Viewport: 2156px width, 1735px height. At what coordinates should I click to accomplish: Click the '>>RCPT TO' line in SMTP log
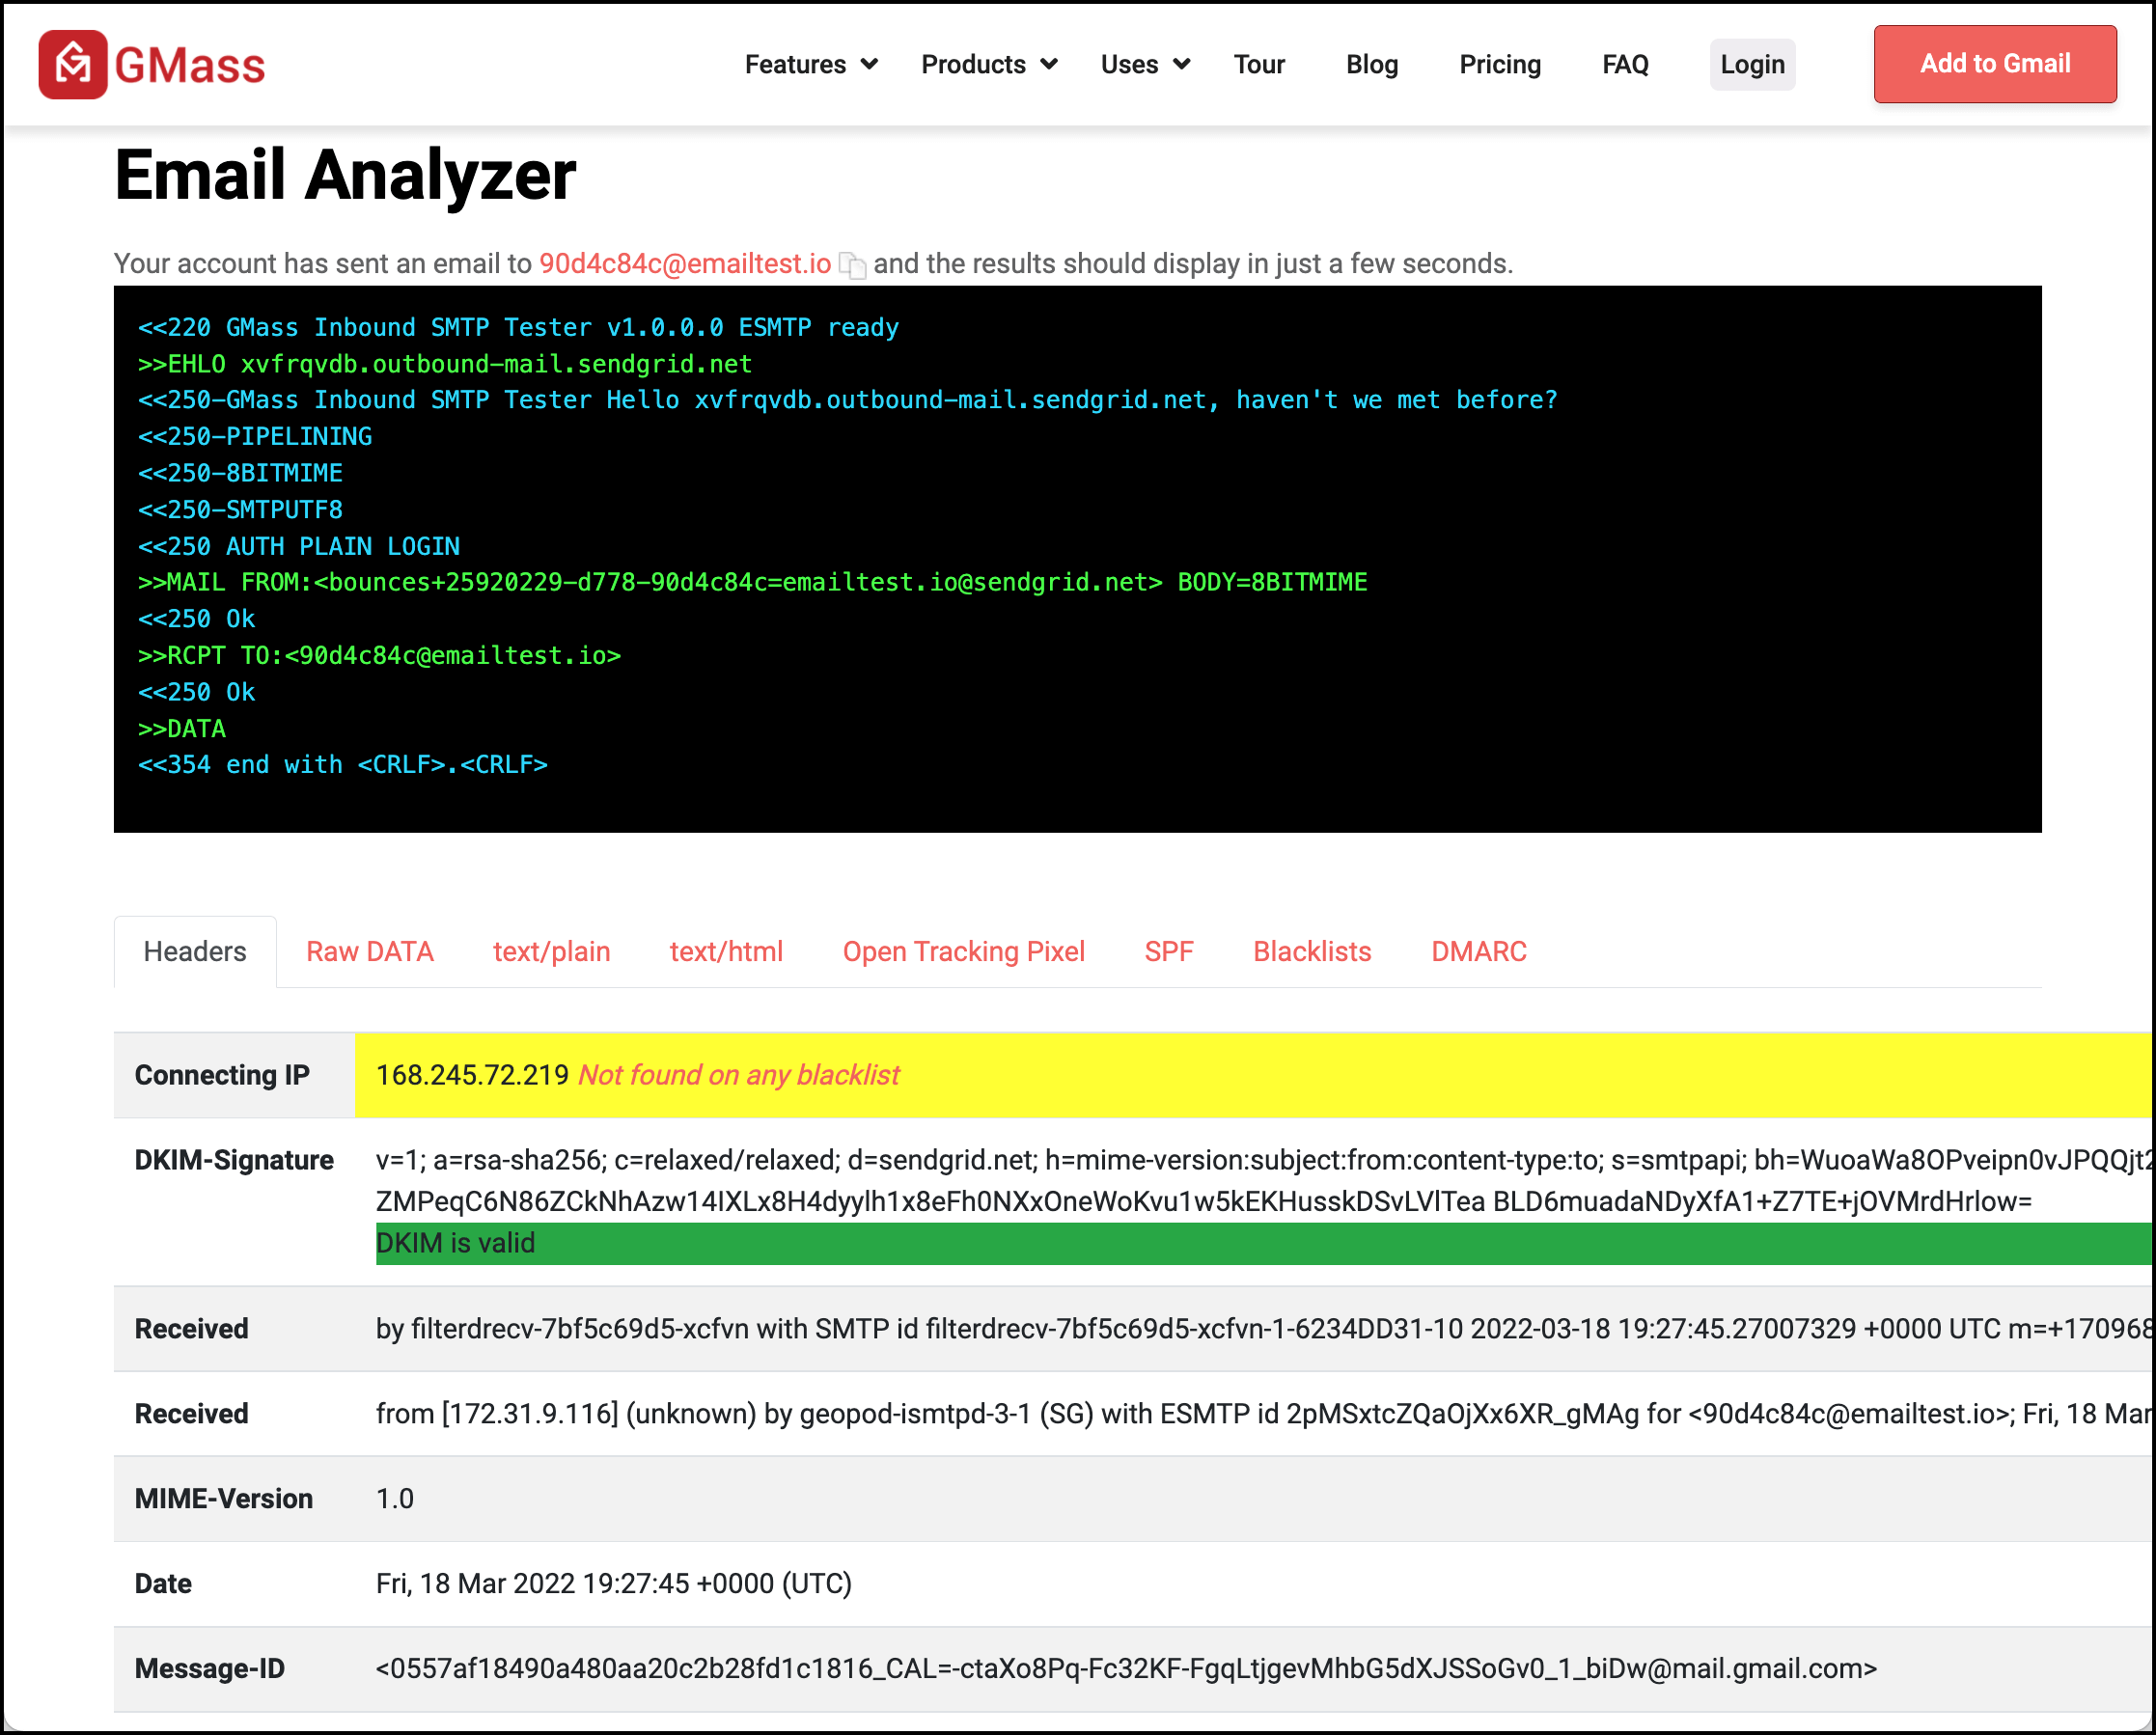pos(380,655)
